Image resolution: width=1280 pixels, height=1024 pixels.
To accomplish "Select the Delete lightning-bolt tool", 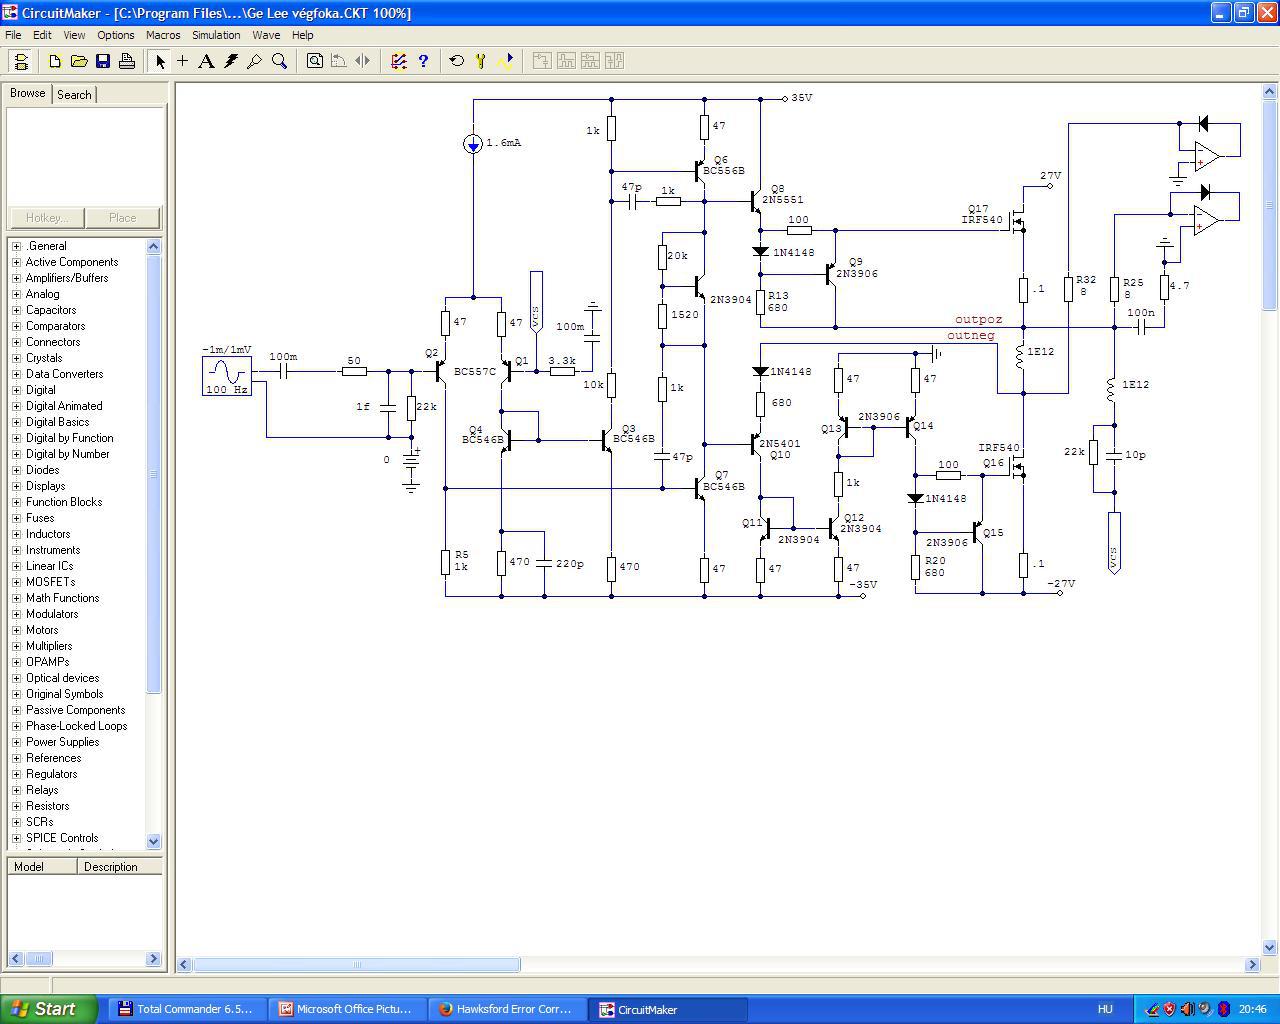I will (x=231, y=61).
